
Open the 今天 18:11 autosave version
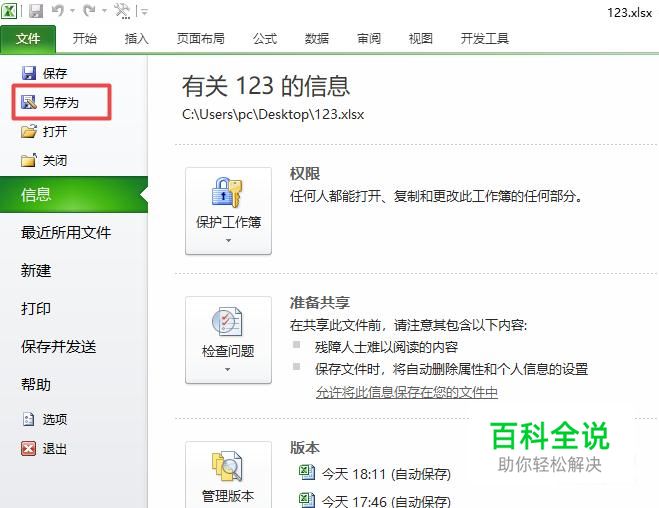[386, 474]
